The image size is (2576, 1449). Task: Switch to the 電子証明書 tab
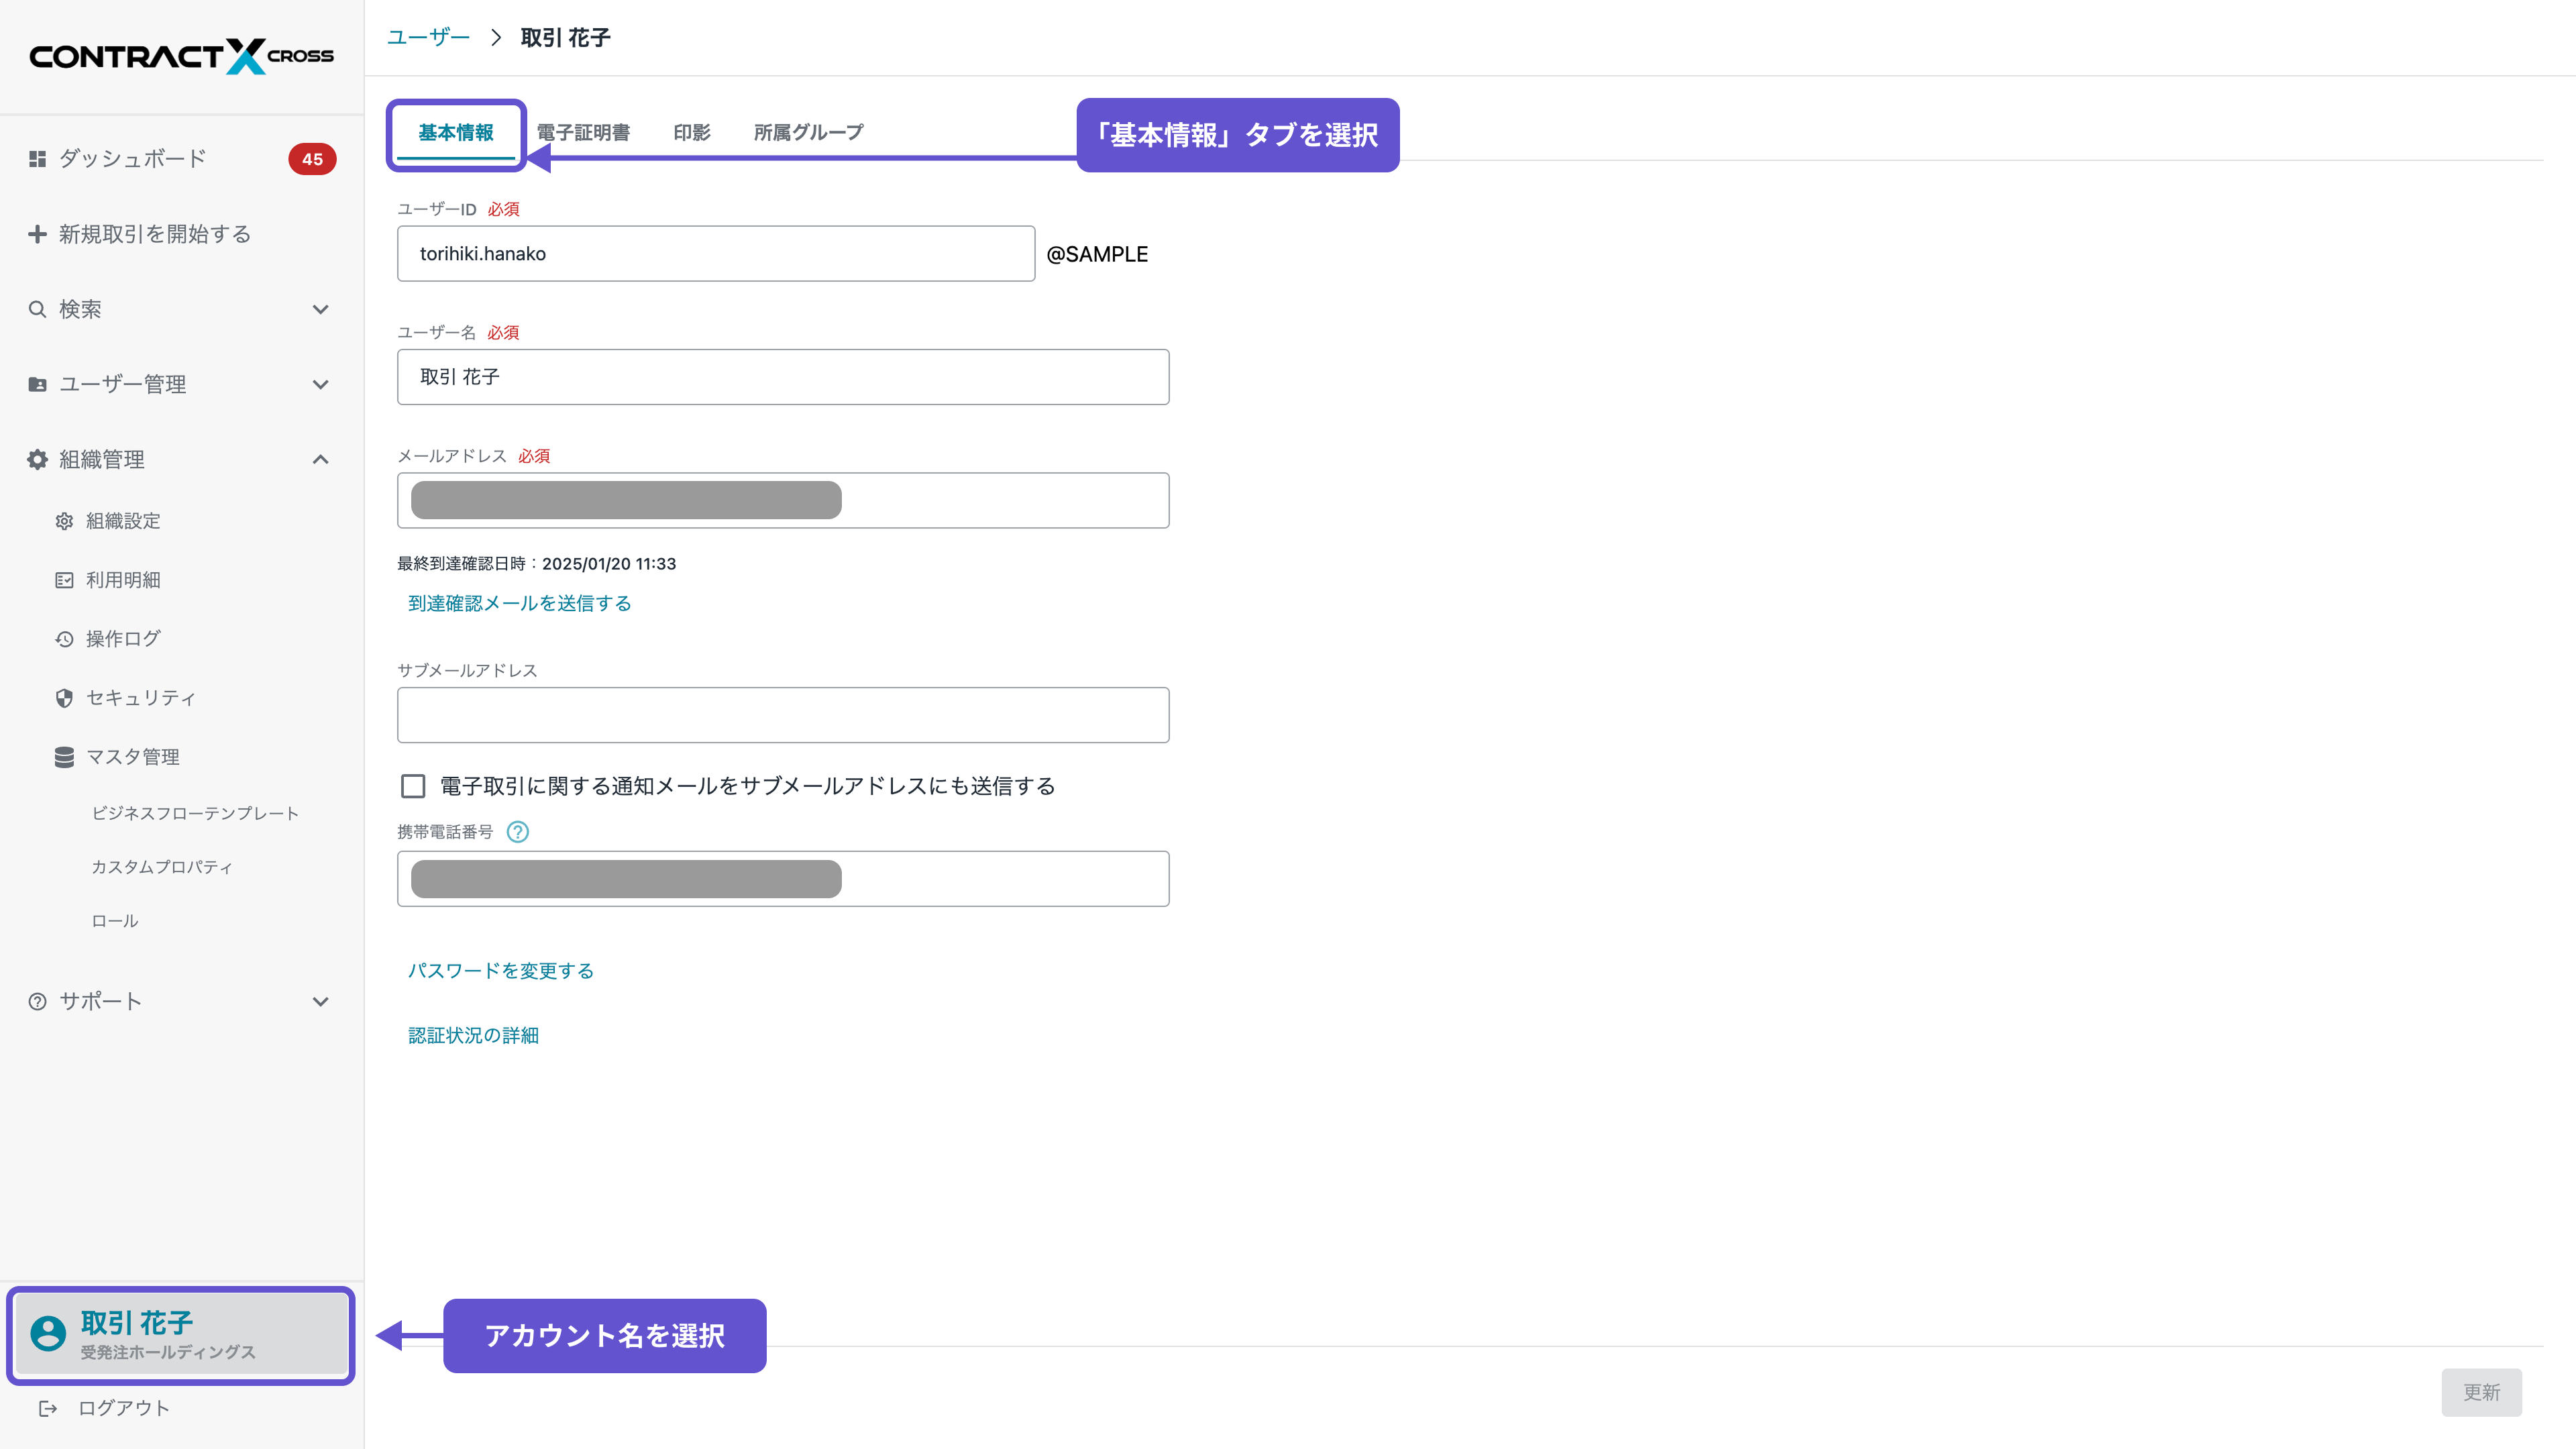pos(583,132)
